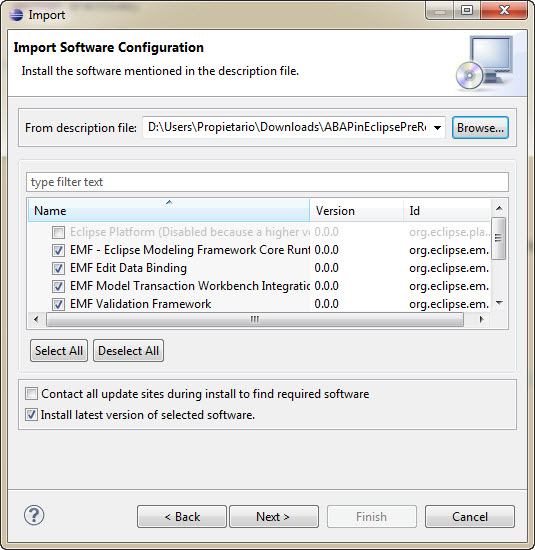Click the help question mark icon
535x550 pixels.
click(x=34, y=515)
